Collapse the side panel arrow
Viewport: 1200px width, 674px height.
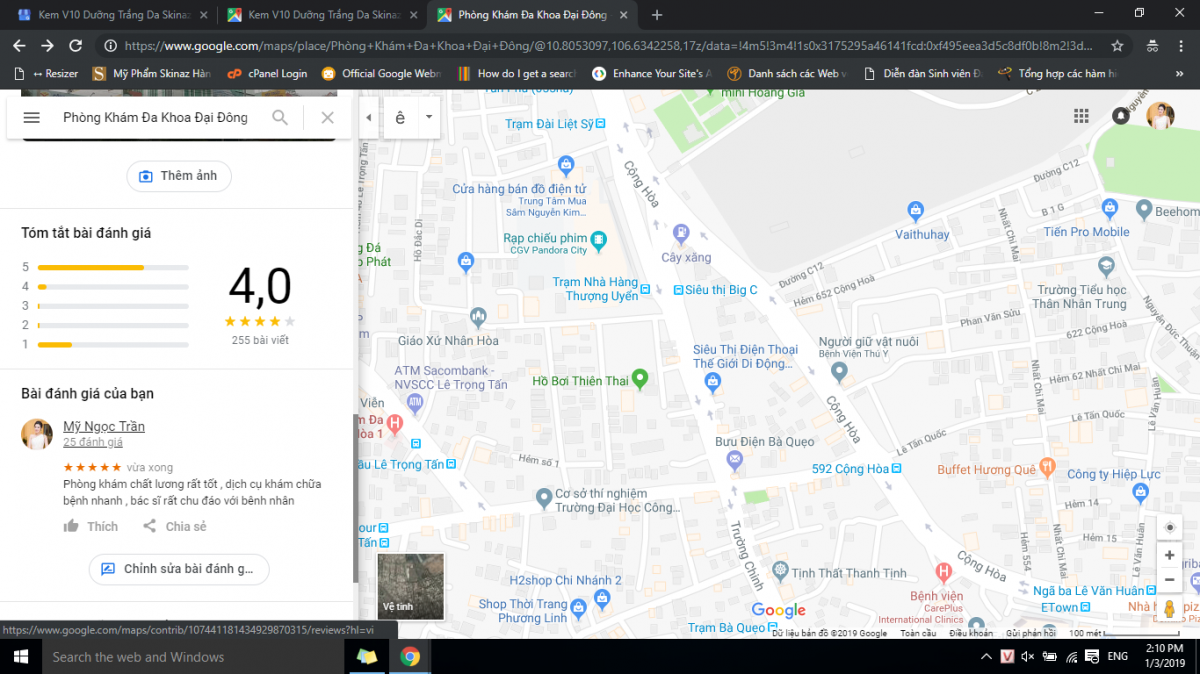coord(369,117)
